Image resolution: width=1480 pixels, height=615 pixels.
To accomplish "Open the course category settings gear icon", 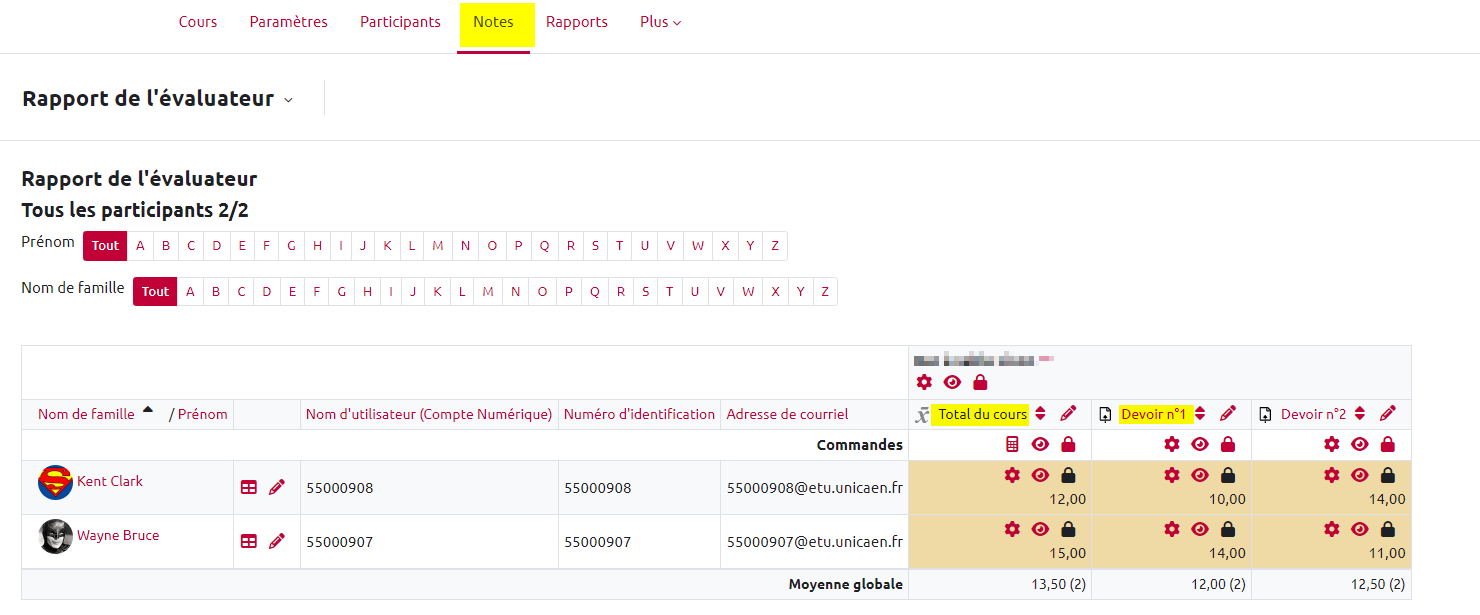I will click(924, 382).
